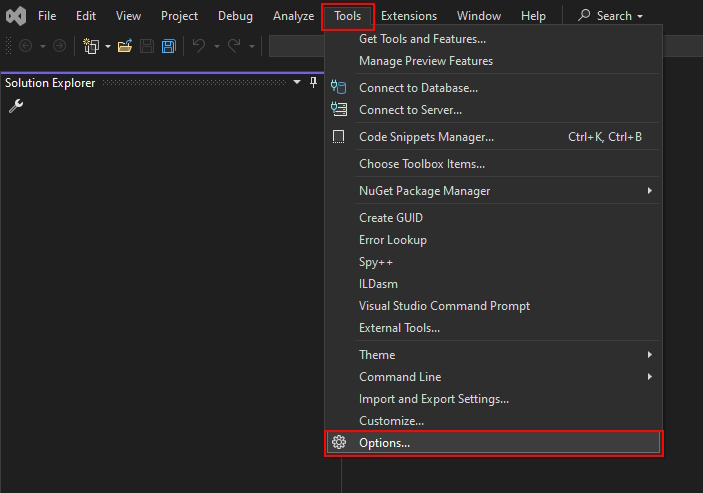Image resolution: width=703 pixels, height=493 pixels.
Task: Click the Save All toolbar icon
Action: (x=168, y=46)
